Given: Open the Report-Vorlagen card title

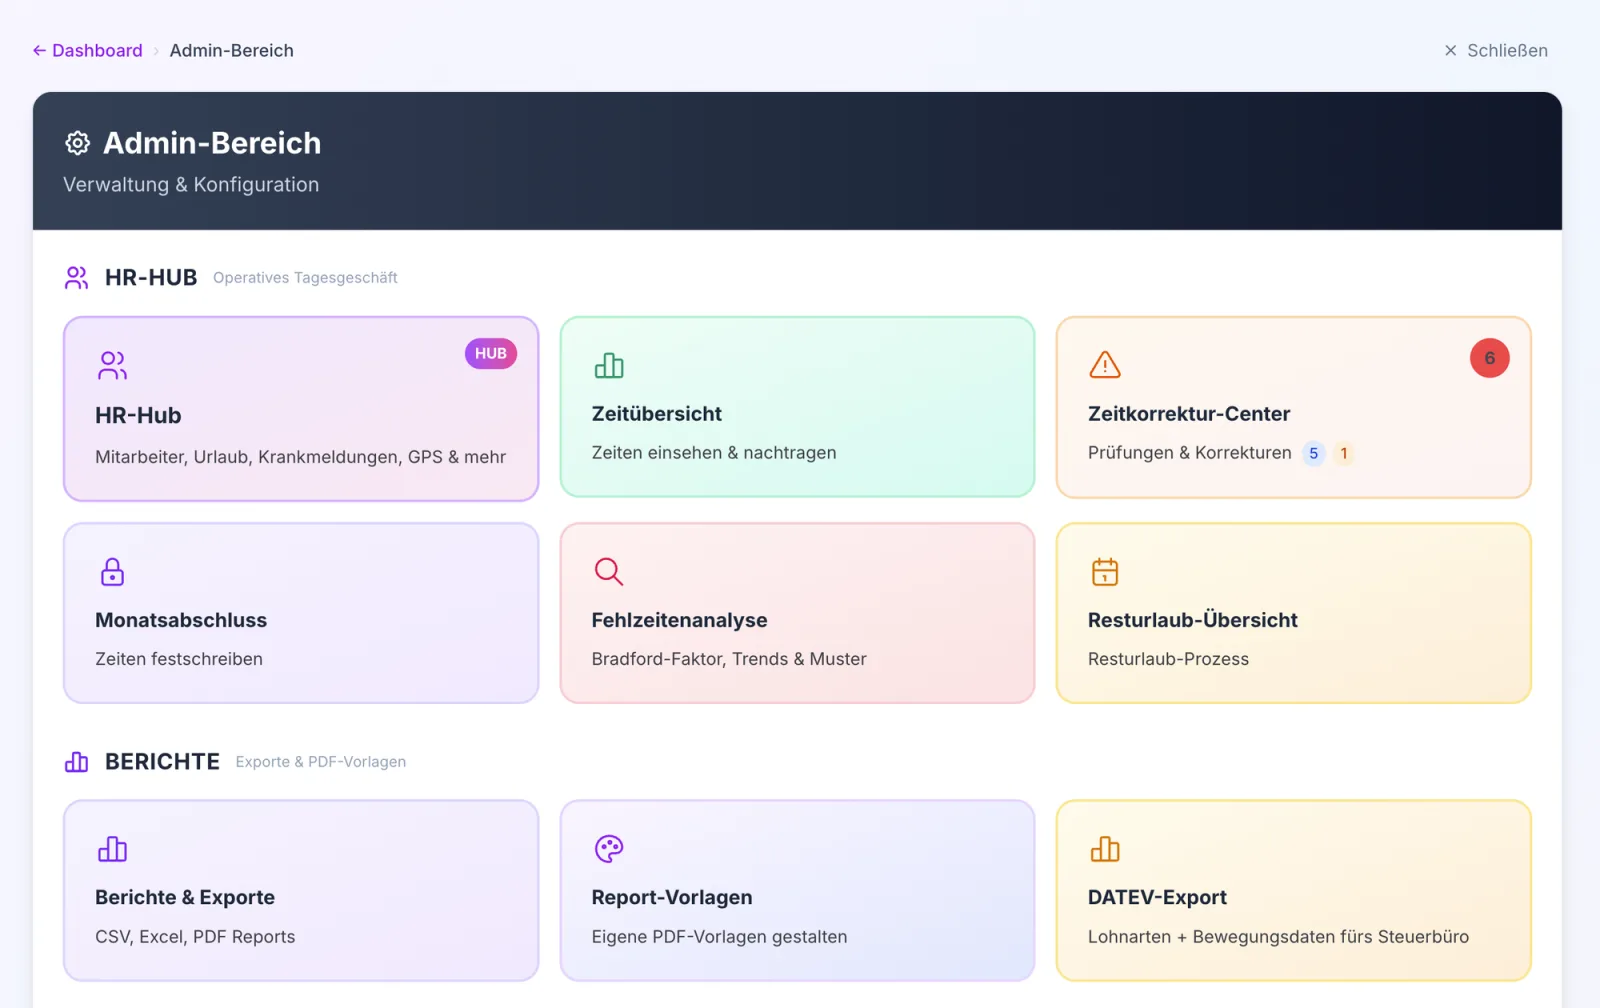Looking at the screenshot, I should pyautogui.click(x=672, y=897).
